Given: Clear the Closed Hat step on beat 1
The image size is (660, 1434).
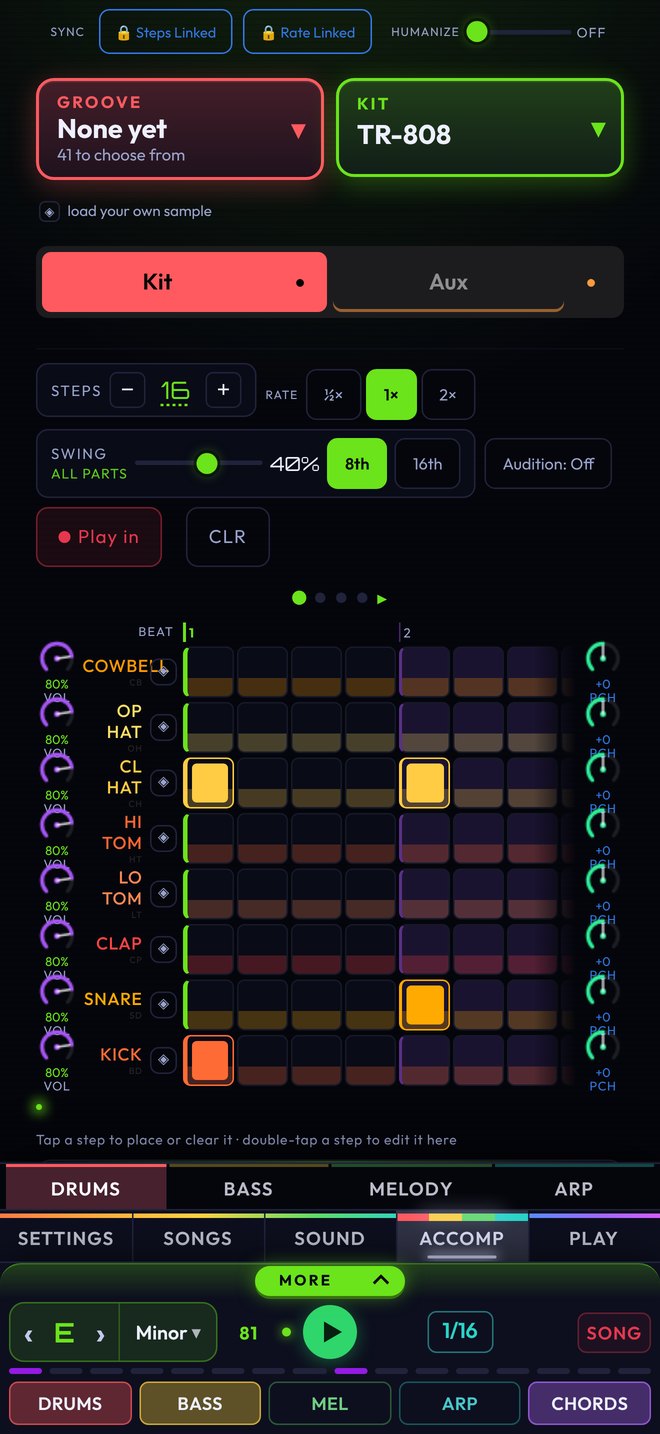Looking at the screenshot, I should tap(209, 783).
